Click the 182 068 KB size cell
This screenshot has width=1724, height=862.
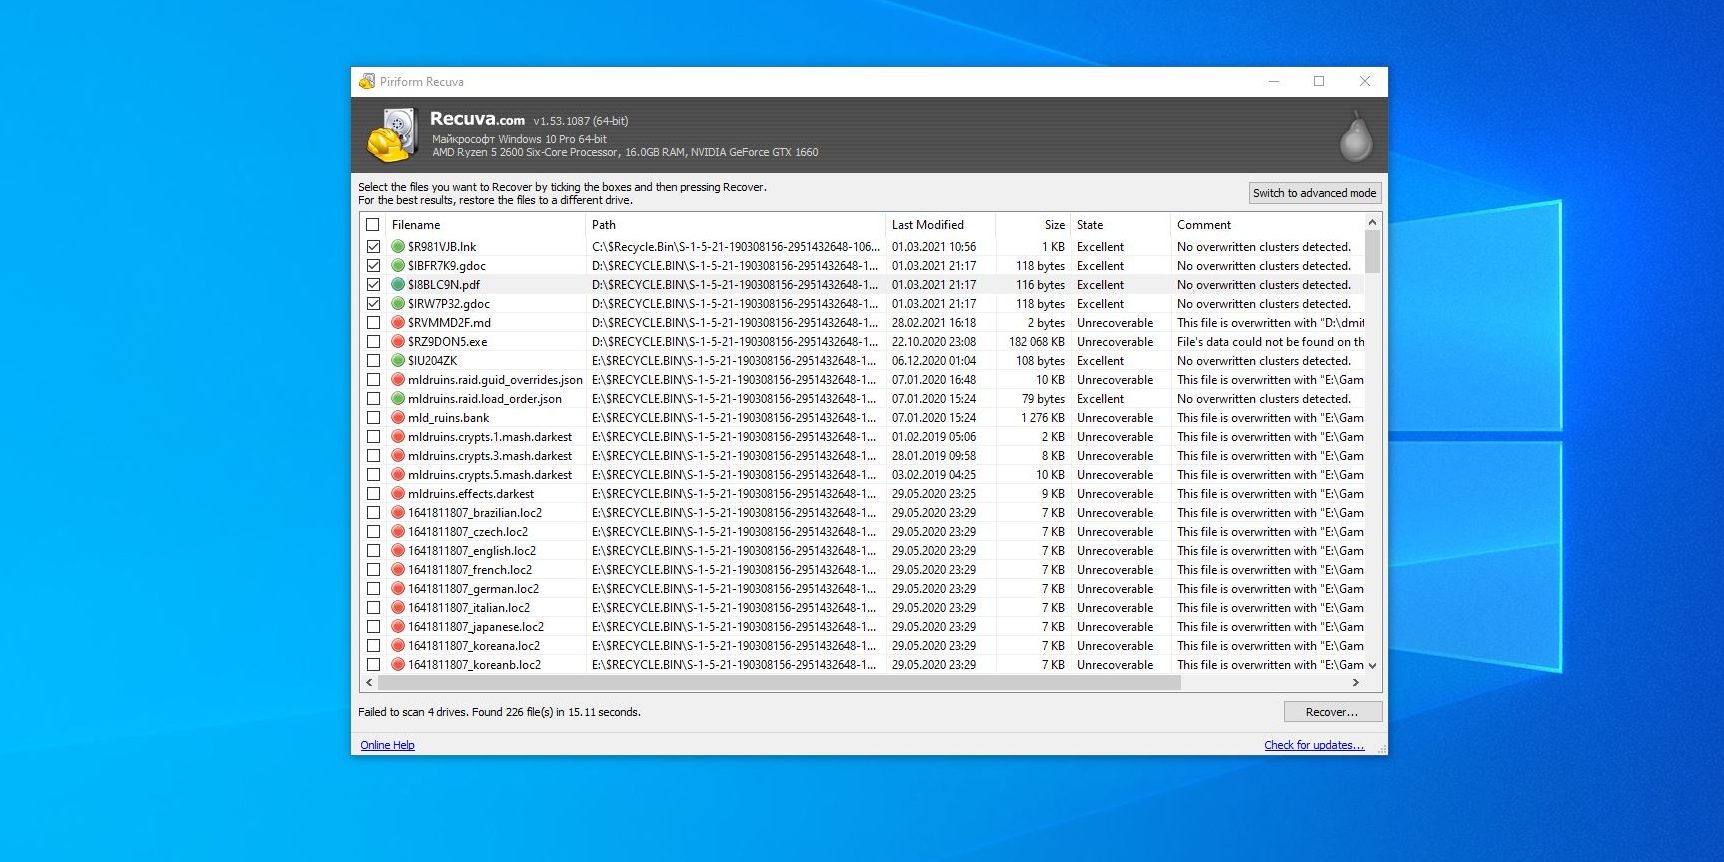1037,341
